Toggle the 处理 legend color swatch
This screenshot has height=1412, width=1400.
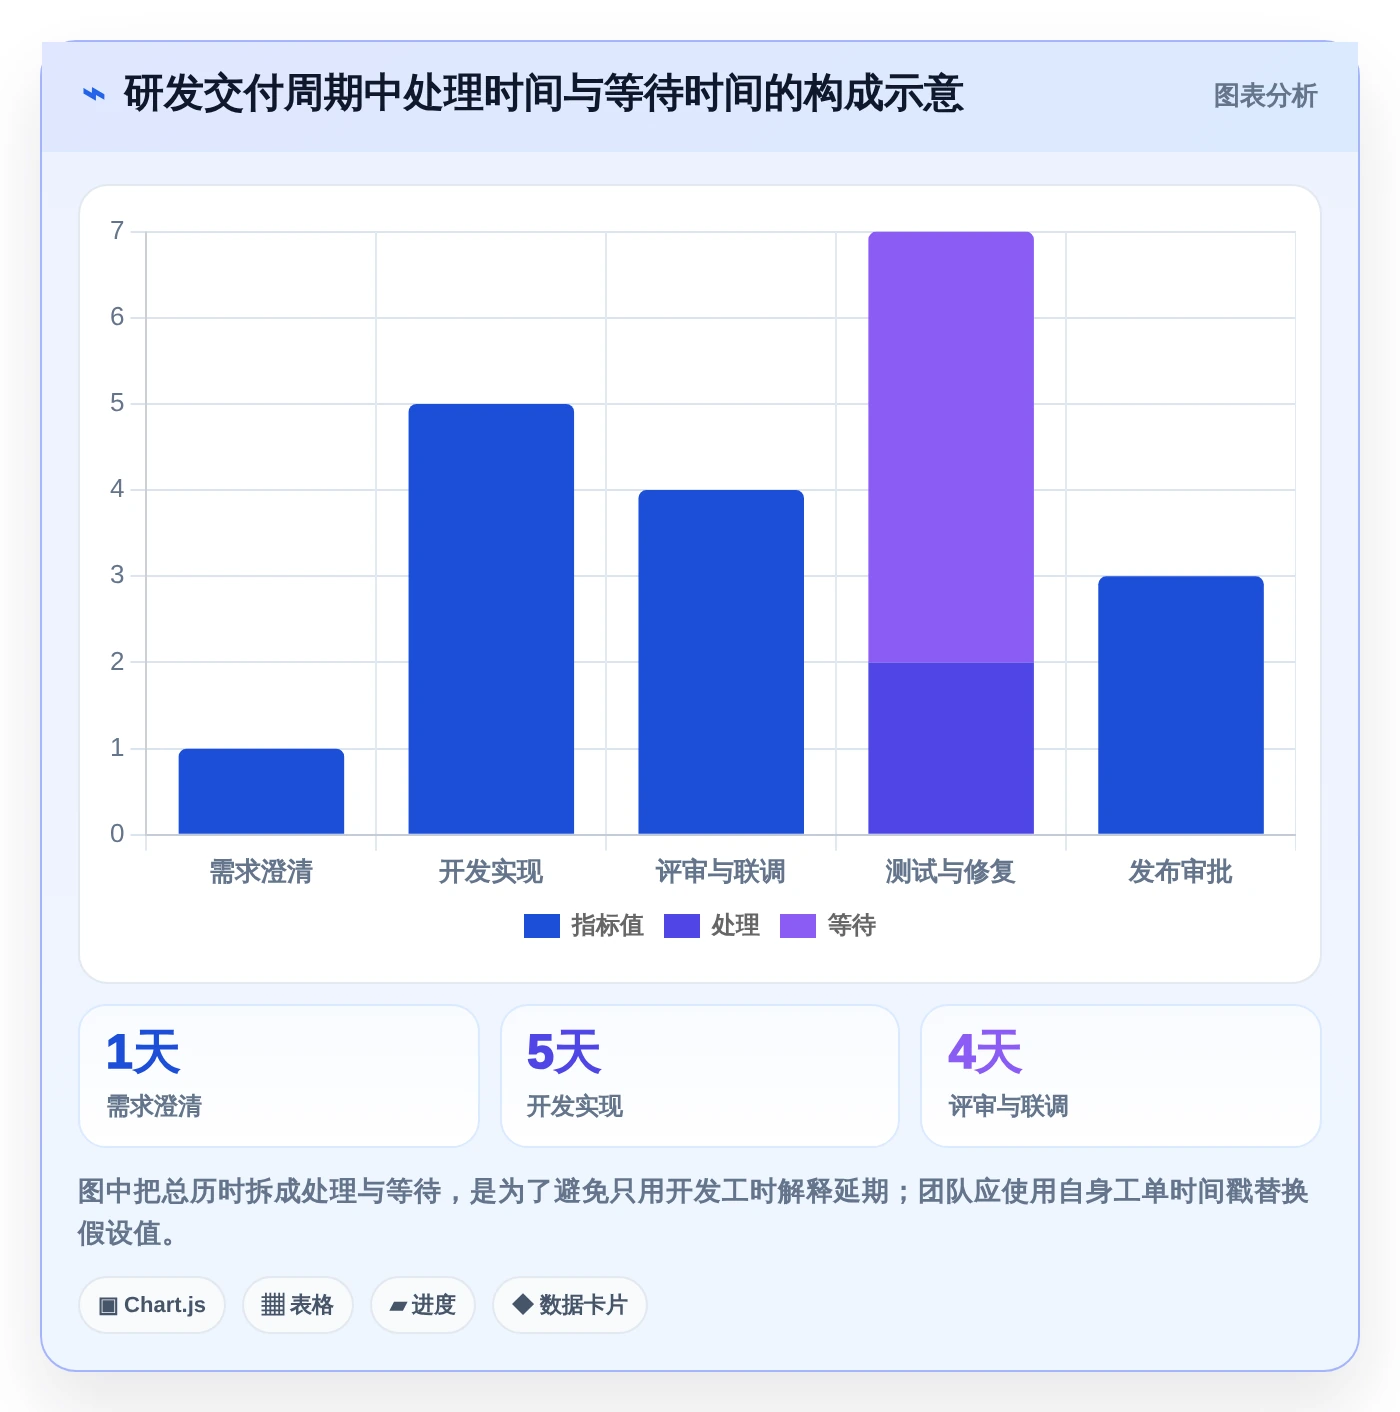681,926
